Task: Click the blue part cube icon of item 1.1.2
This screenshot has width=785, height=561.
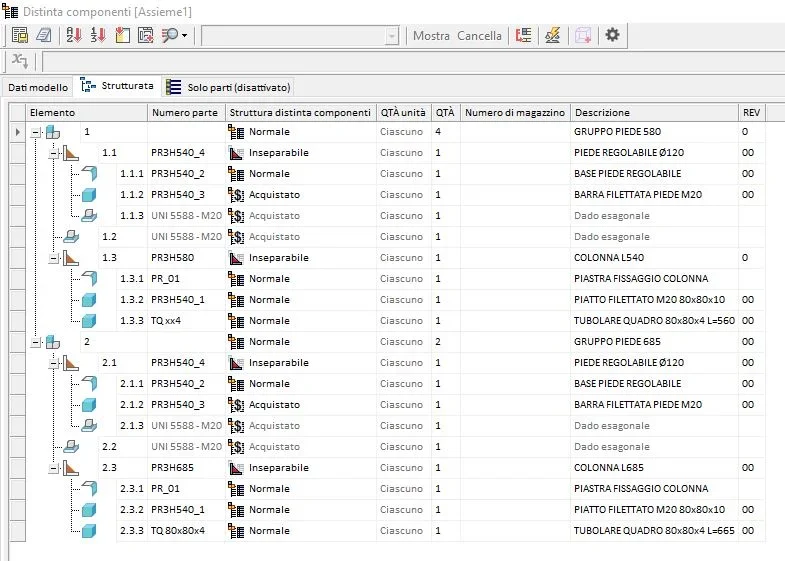Action: point(89,195)
